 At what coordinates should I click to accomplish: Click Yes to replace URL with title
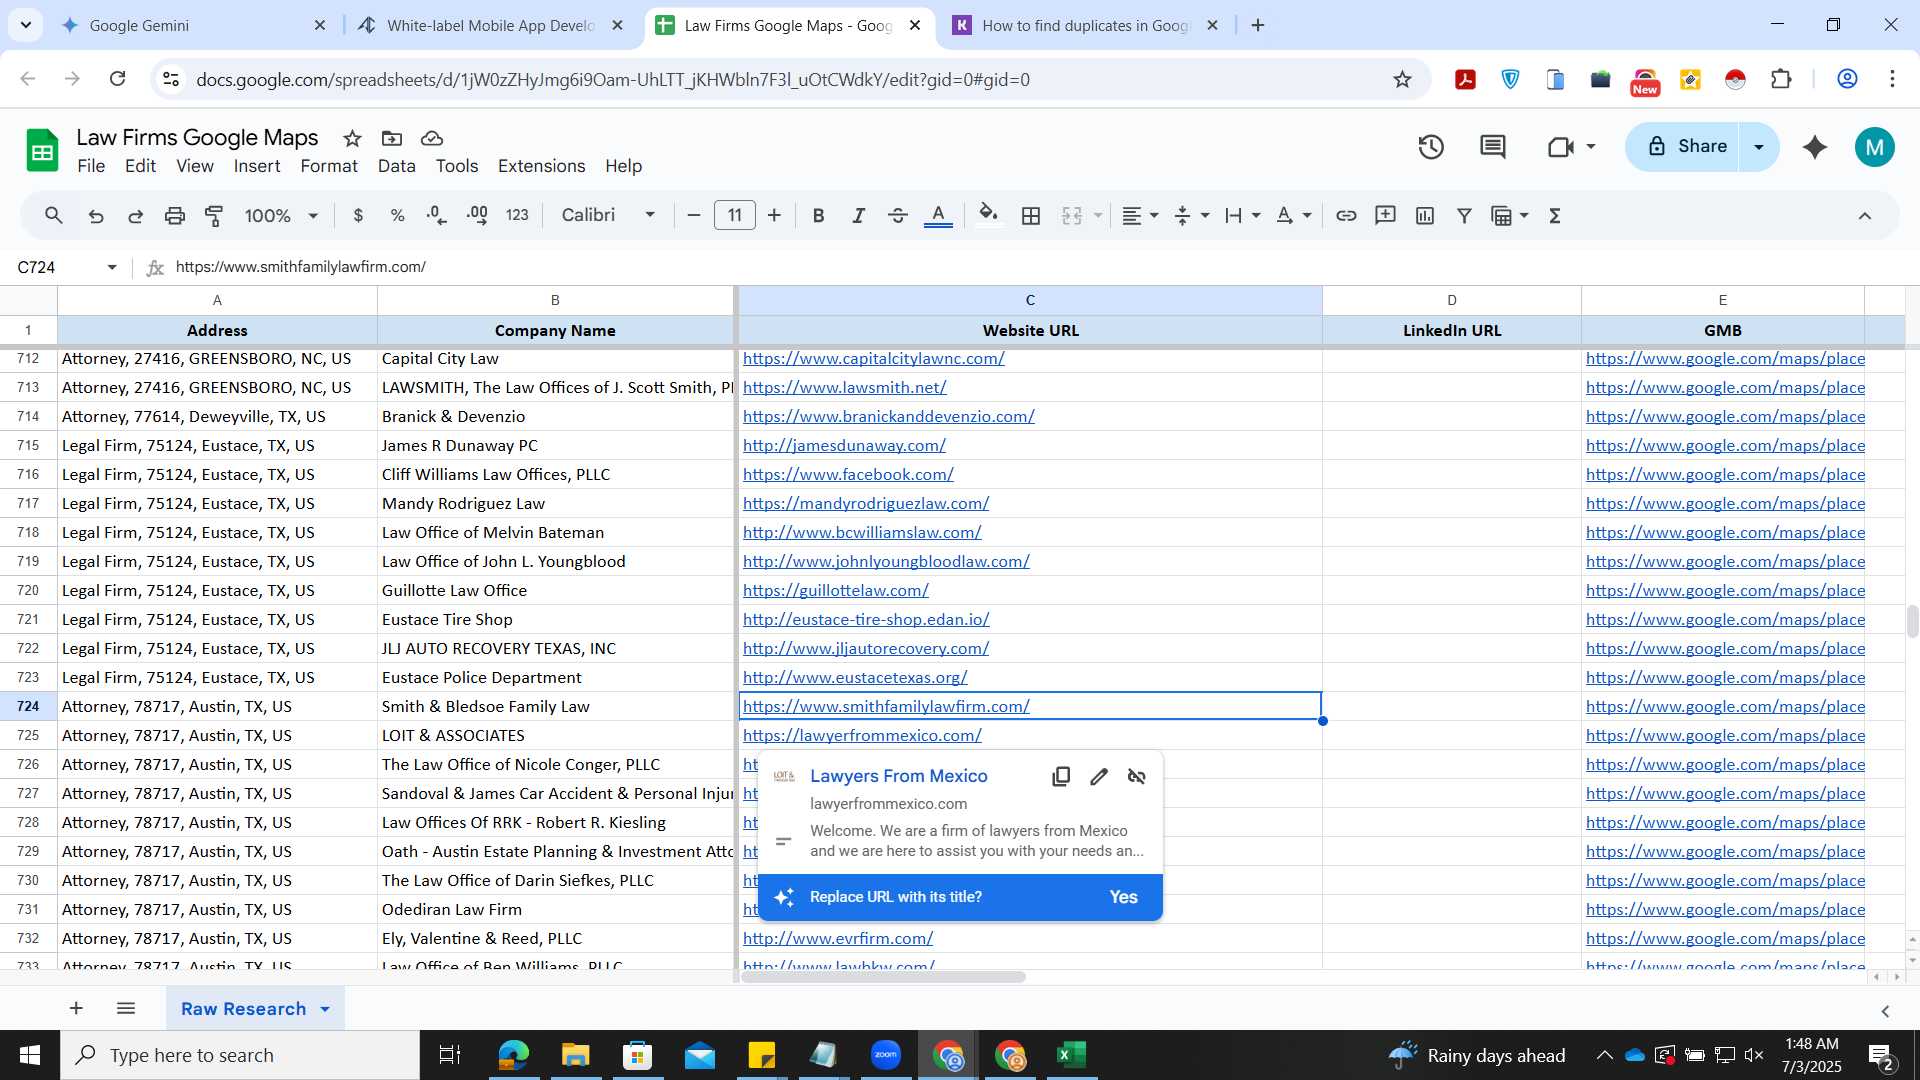pyautogui.click(x=1123, y=897)
